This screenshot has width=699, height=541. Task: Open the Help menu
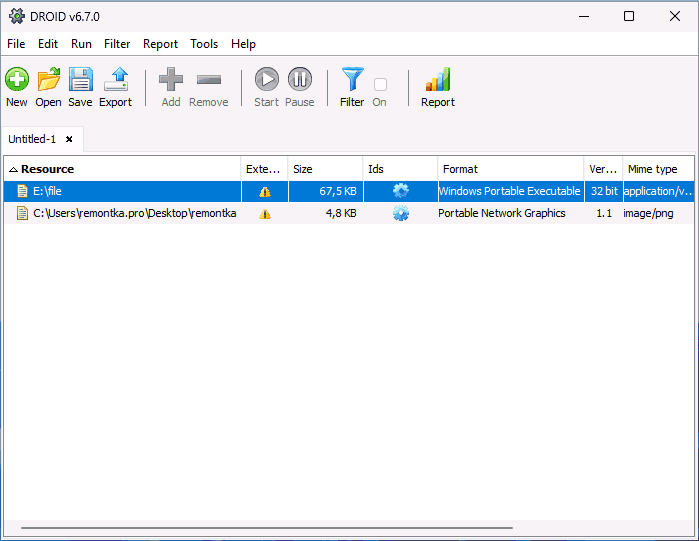tap(243, 44)
